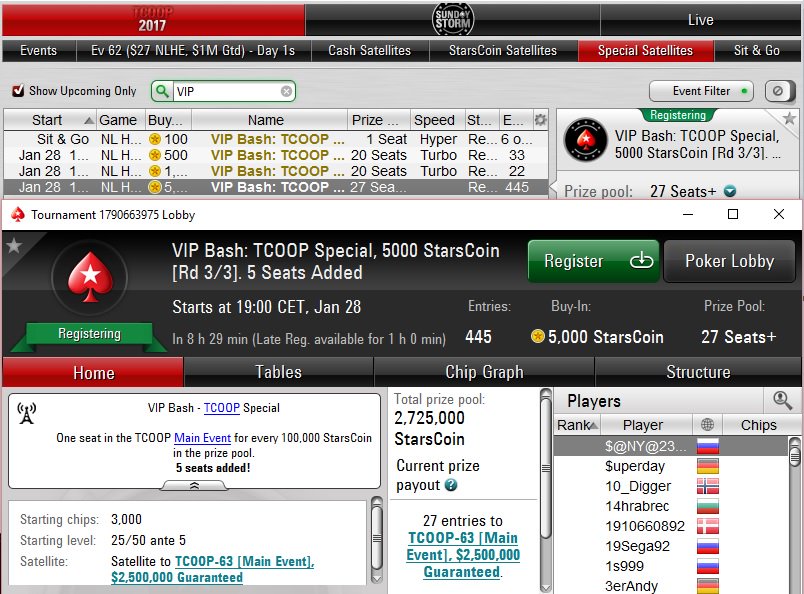Click the tournament info panel scrollbar

click(x=376, y=540)
